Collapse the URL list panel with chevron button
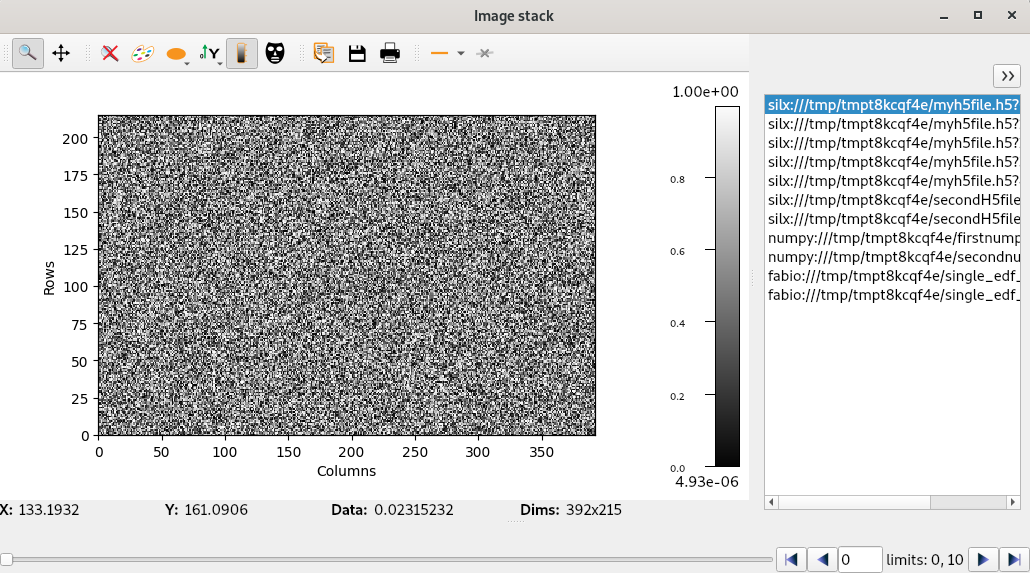Screen dimensions: 1030x573 (1007, 76)
